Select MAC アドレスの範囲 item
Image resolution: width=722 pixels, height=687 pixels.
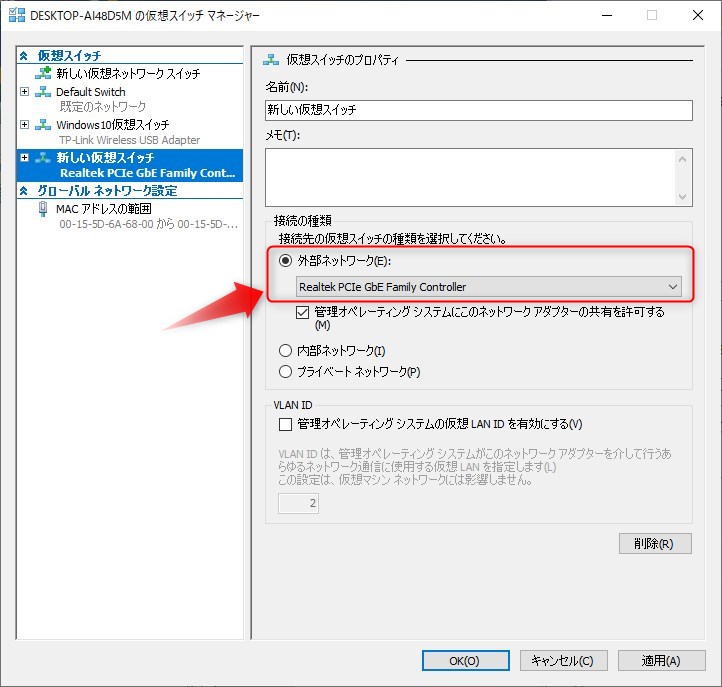[104, 209]
